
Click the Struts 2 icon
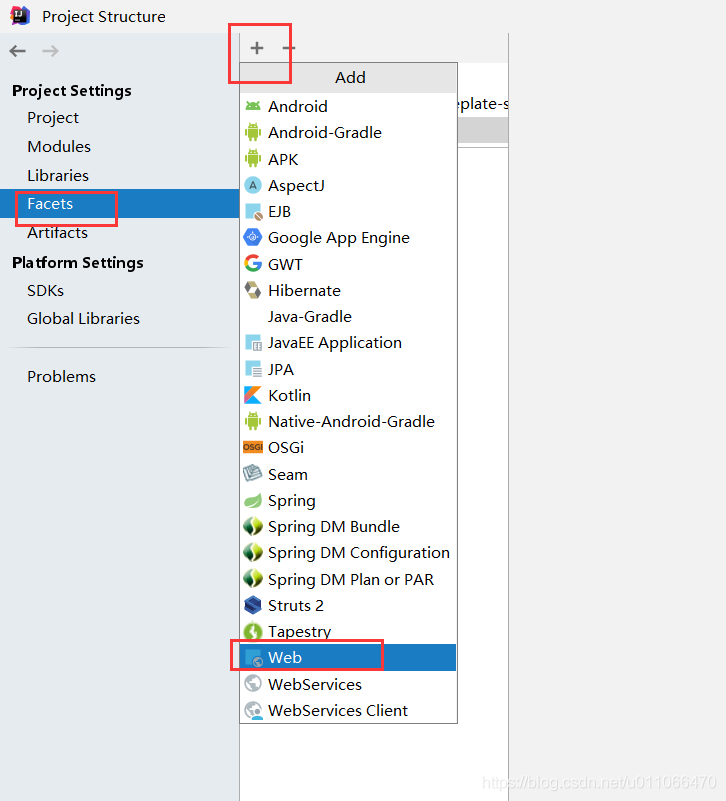(253, 605)
